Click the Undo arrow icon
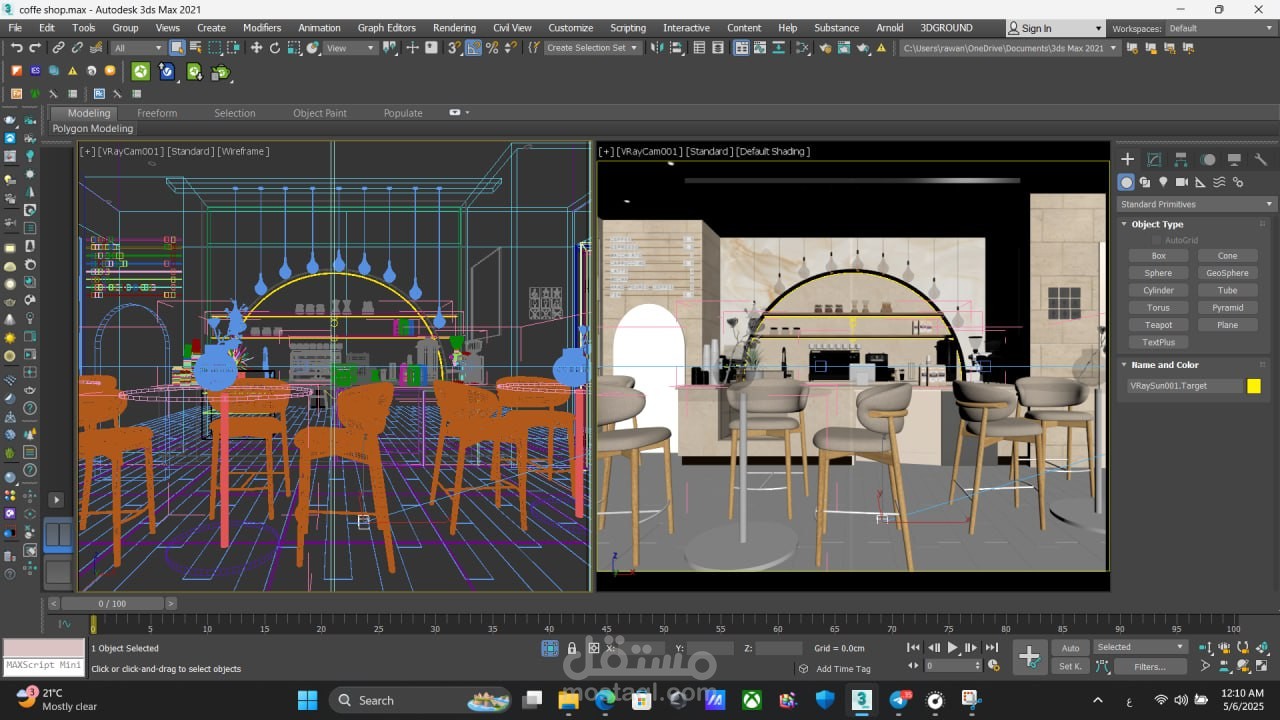 tap(17, 48)
